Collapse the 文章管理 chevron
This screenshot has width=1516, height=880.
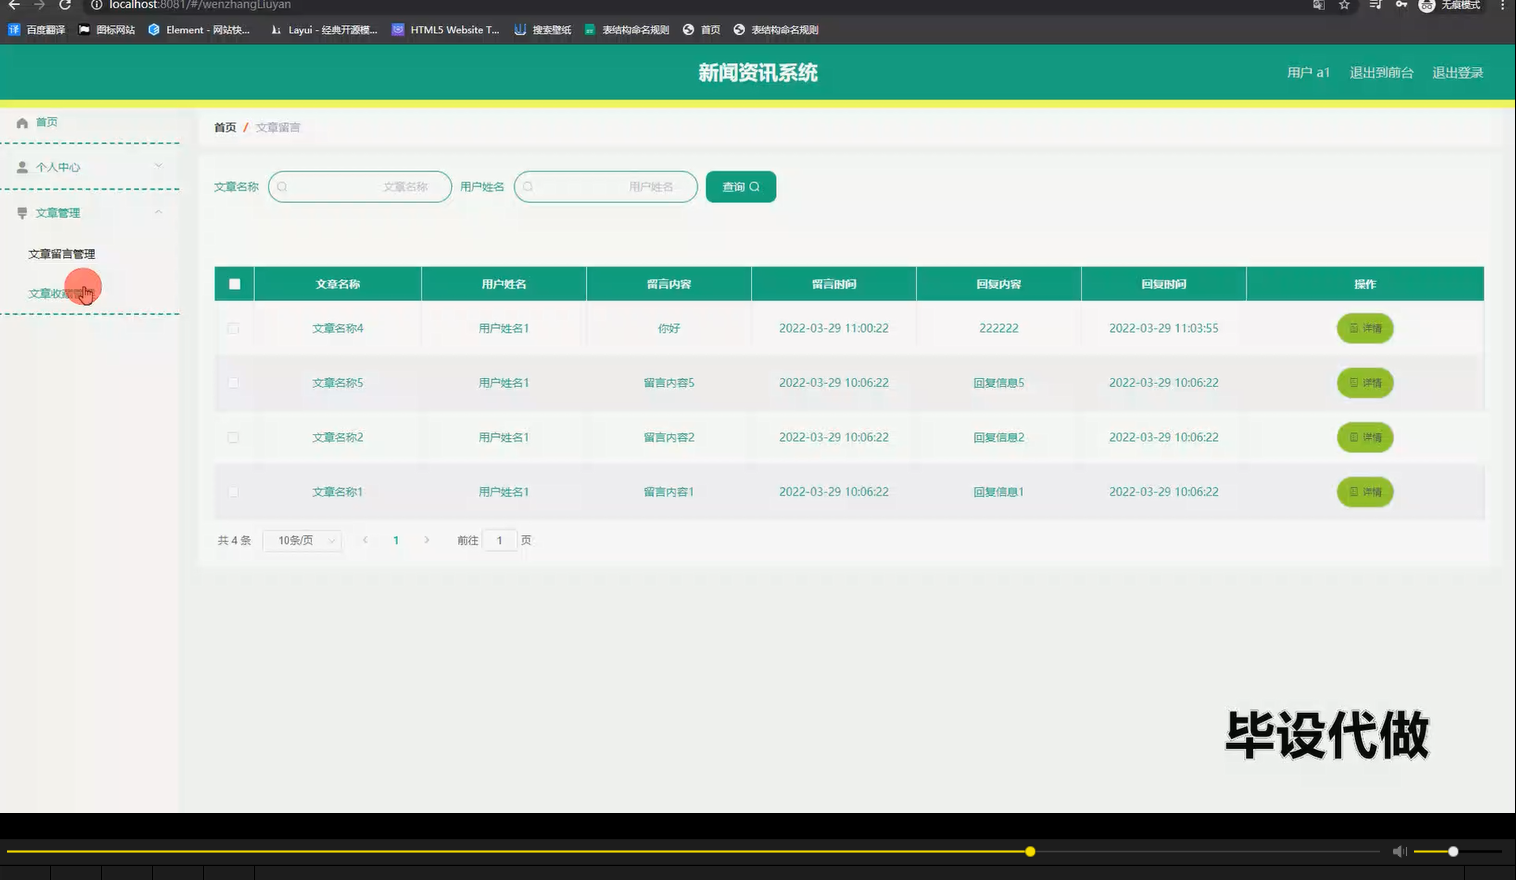tap(158, 212)
